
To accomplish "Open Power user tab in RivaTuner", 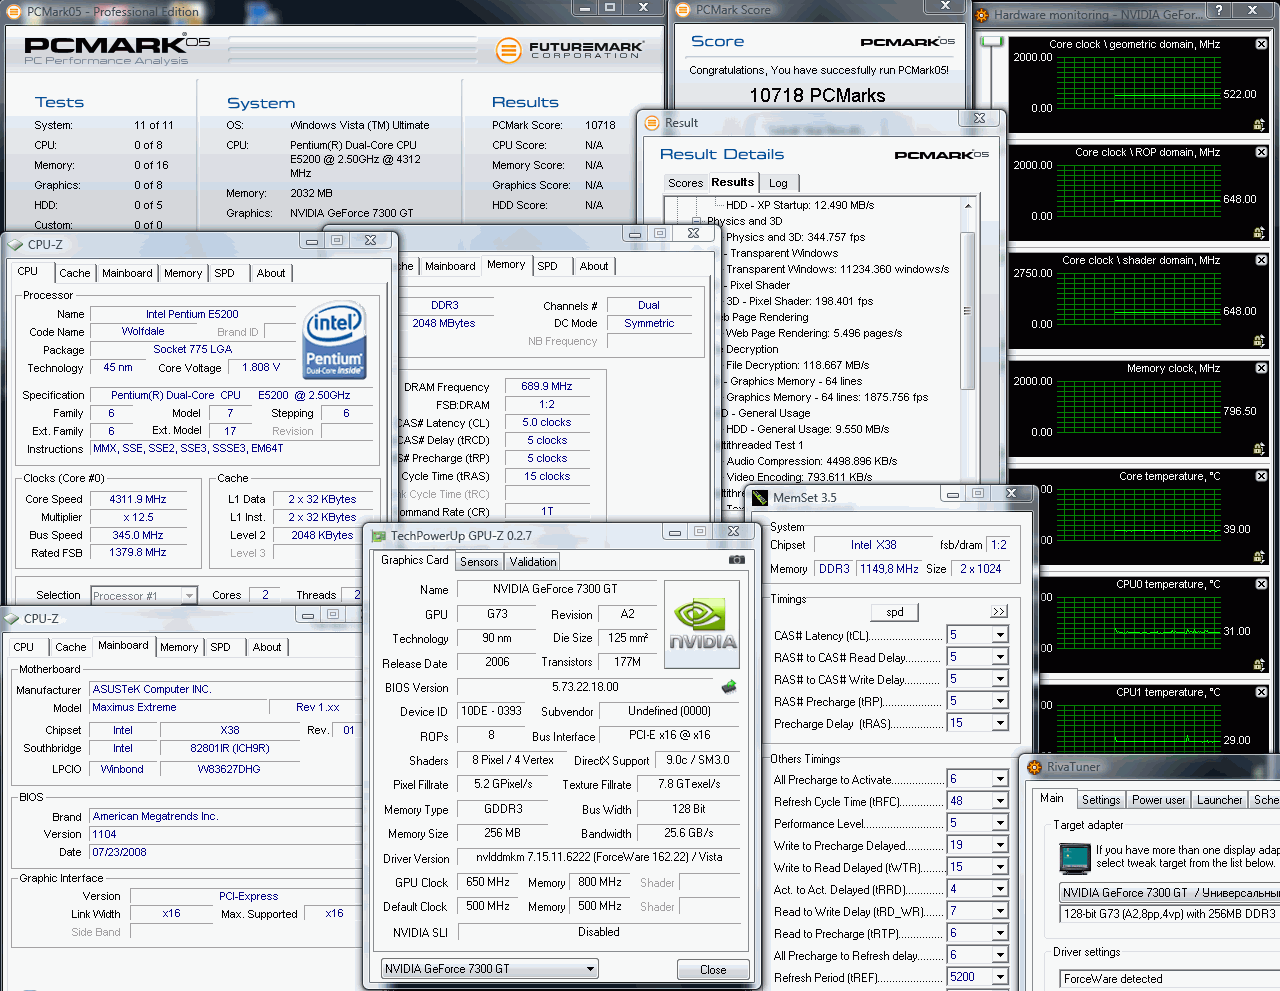I will tap(1158, 800).
